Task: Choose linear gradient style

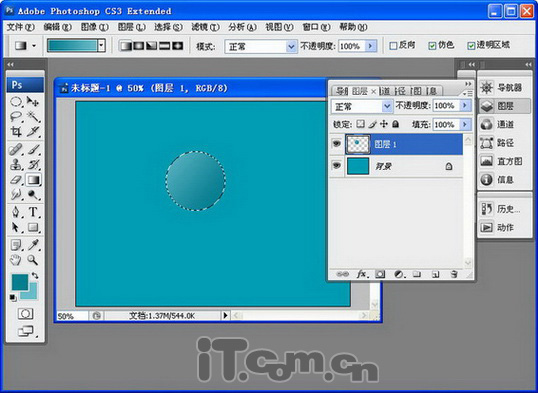Action: pyautogui.click(x=126, y=46)
